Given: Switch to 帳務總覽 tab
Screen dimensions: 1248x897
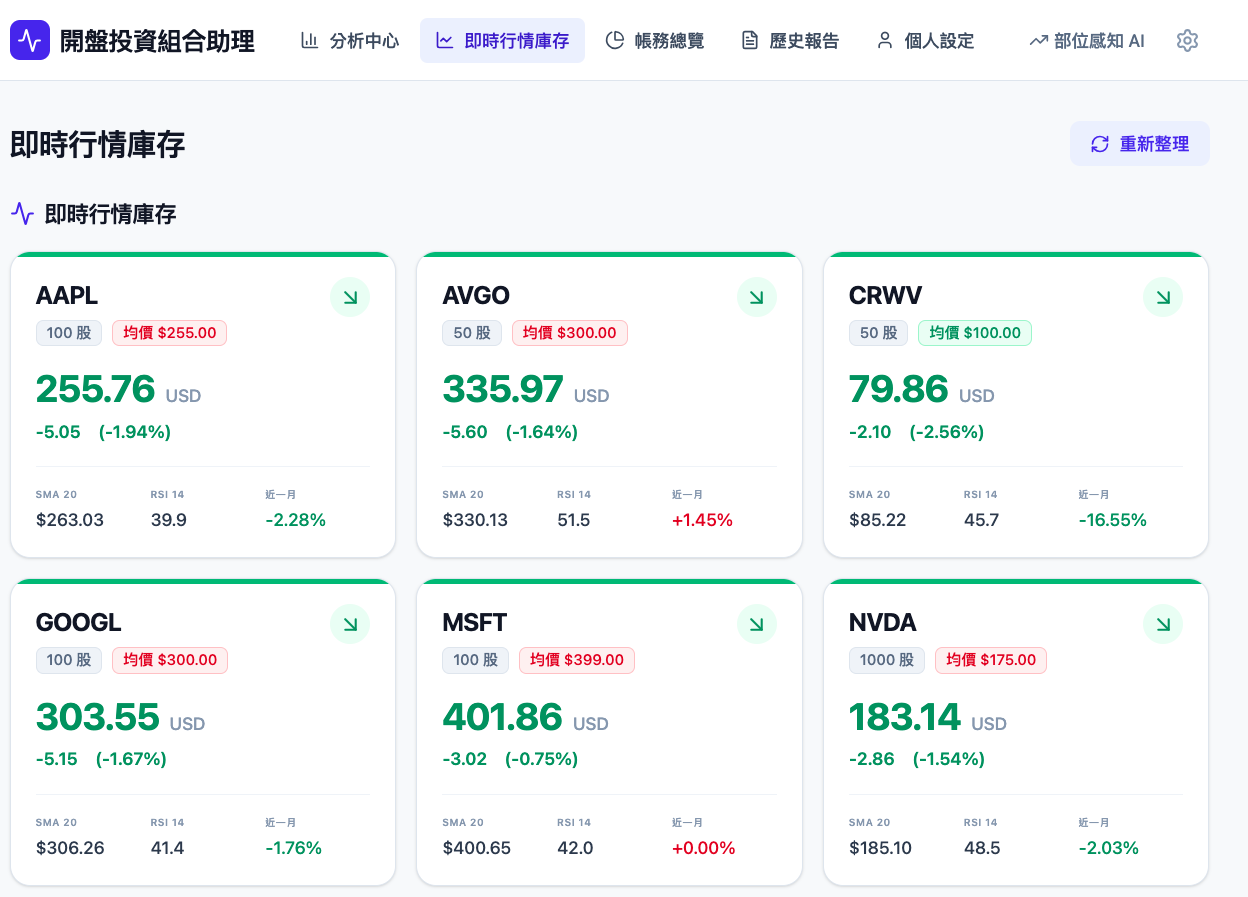Looking at the screenshot, I should coord(655,41).
